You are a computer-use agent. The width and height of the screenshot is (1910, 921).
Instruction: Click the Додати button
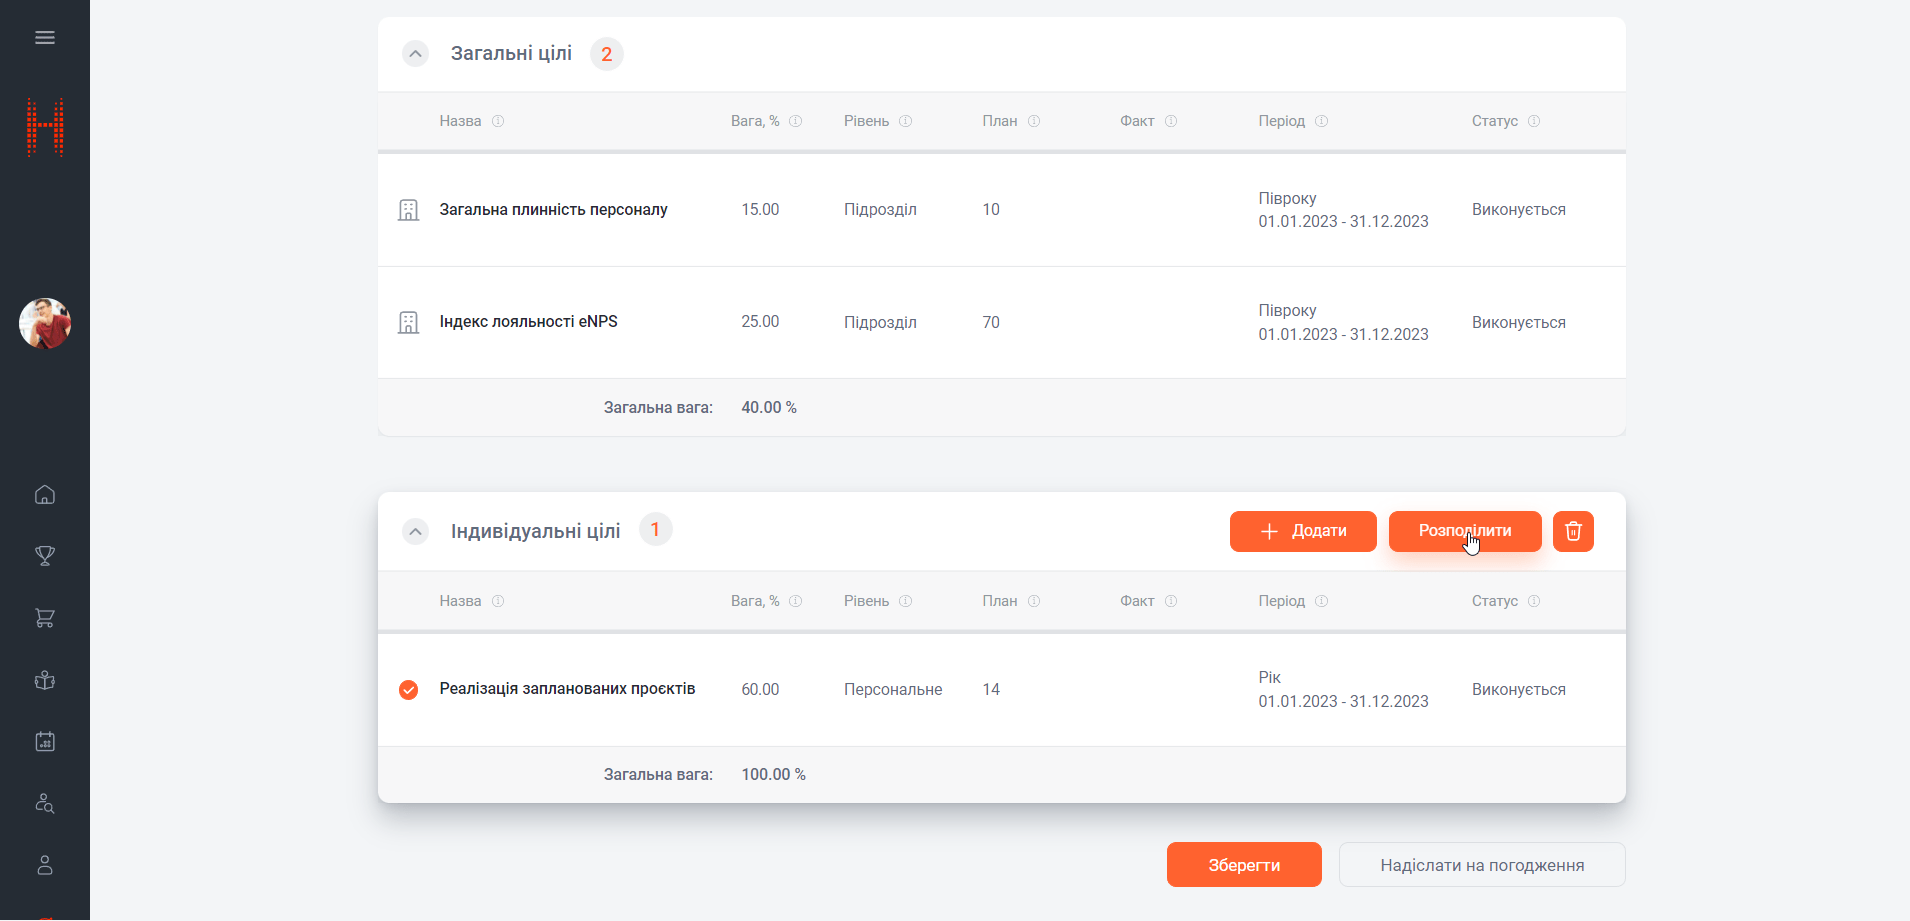coord(1302,531)
